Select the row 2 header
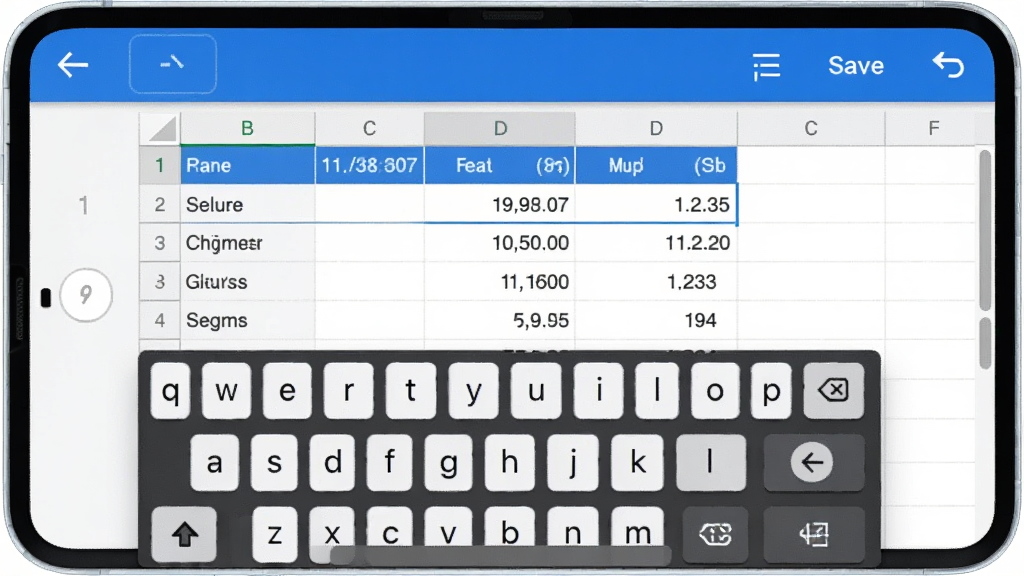This screenshot has width=1024, height=576. click(159, 204)
